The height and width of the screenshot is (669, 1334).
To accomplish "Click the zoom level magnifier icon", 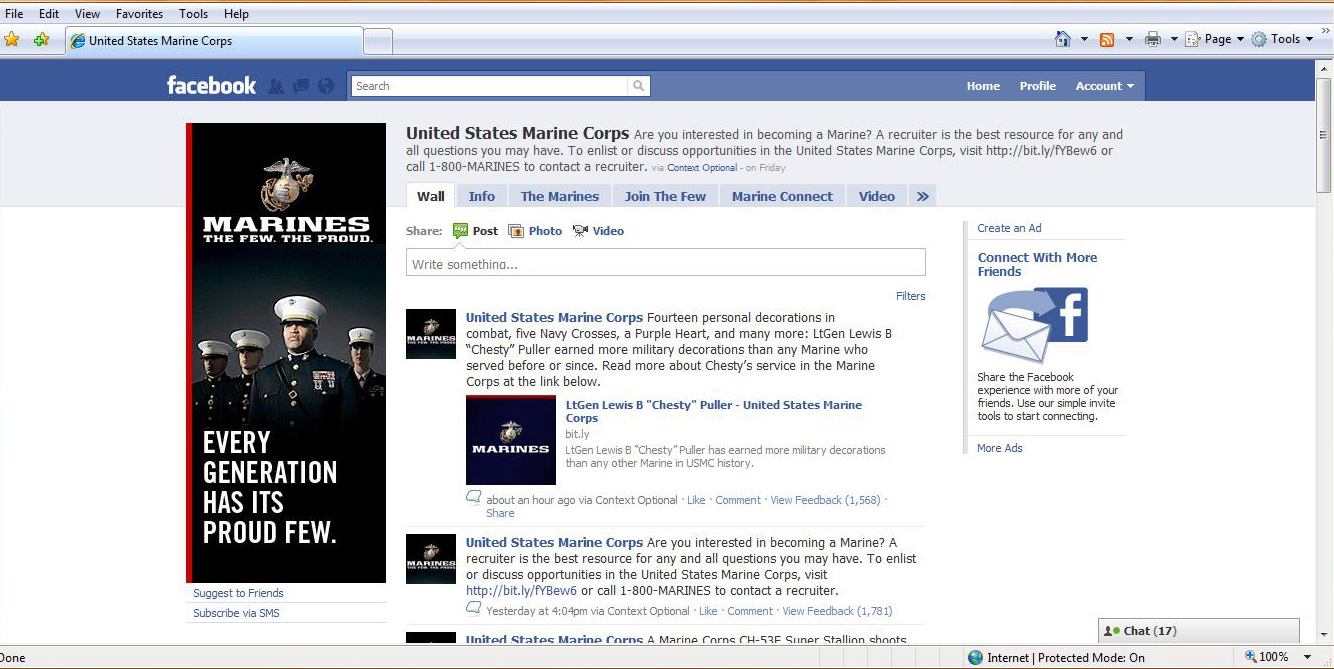I will pos(1251,657).
